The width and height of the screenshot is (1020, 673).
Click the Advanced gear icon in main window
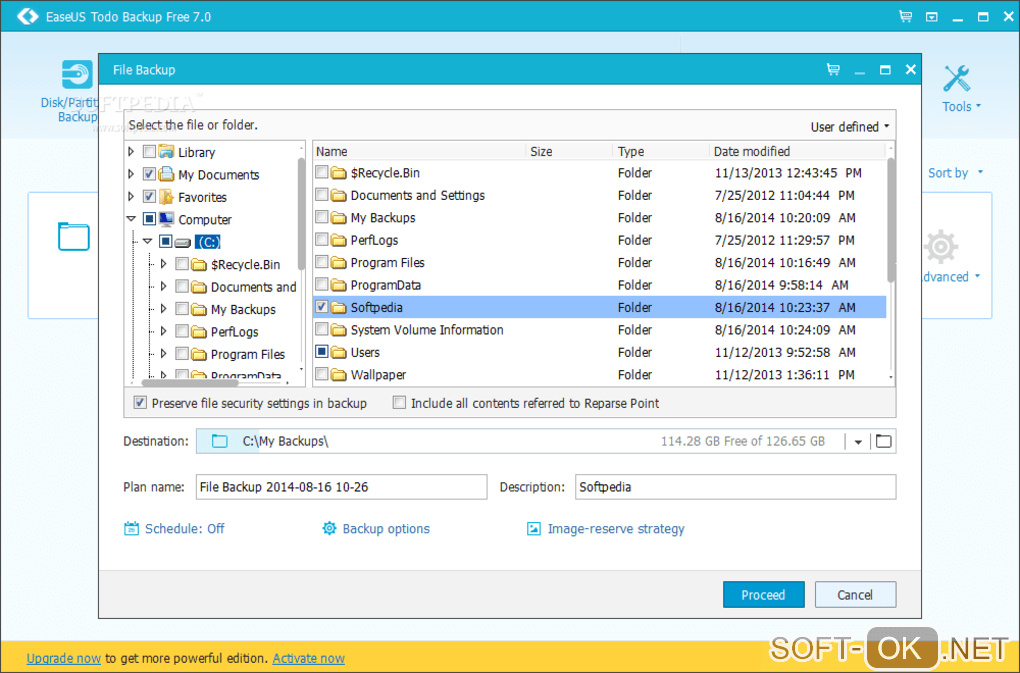tap(941, 247)
